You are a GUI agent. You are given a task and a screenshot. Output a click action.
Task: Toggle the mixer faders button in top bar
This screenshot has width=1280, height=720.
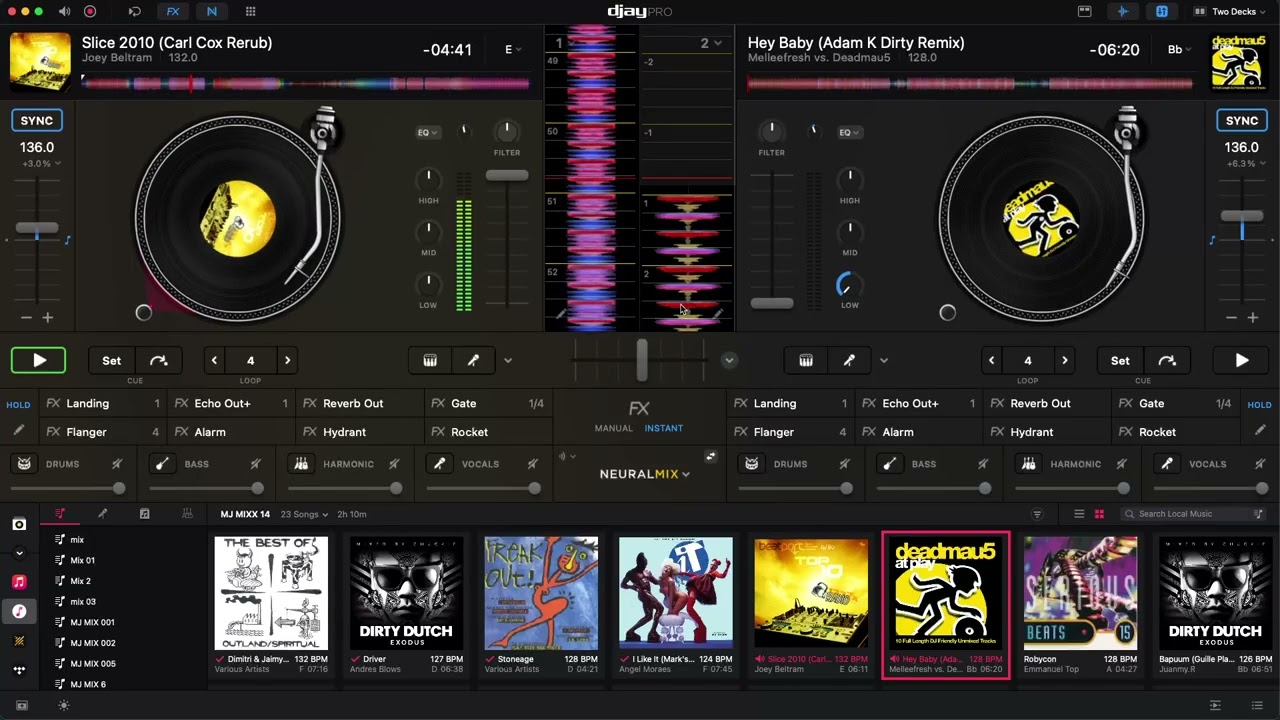pyautogui.click(x=1161, y=12)
